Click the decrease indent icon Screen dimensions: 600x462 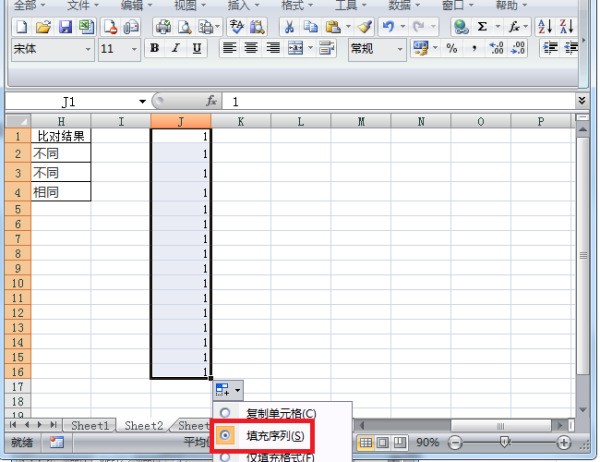tap(550, 49)
